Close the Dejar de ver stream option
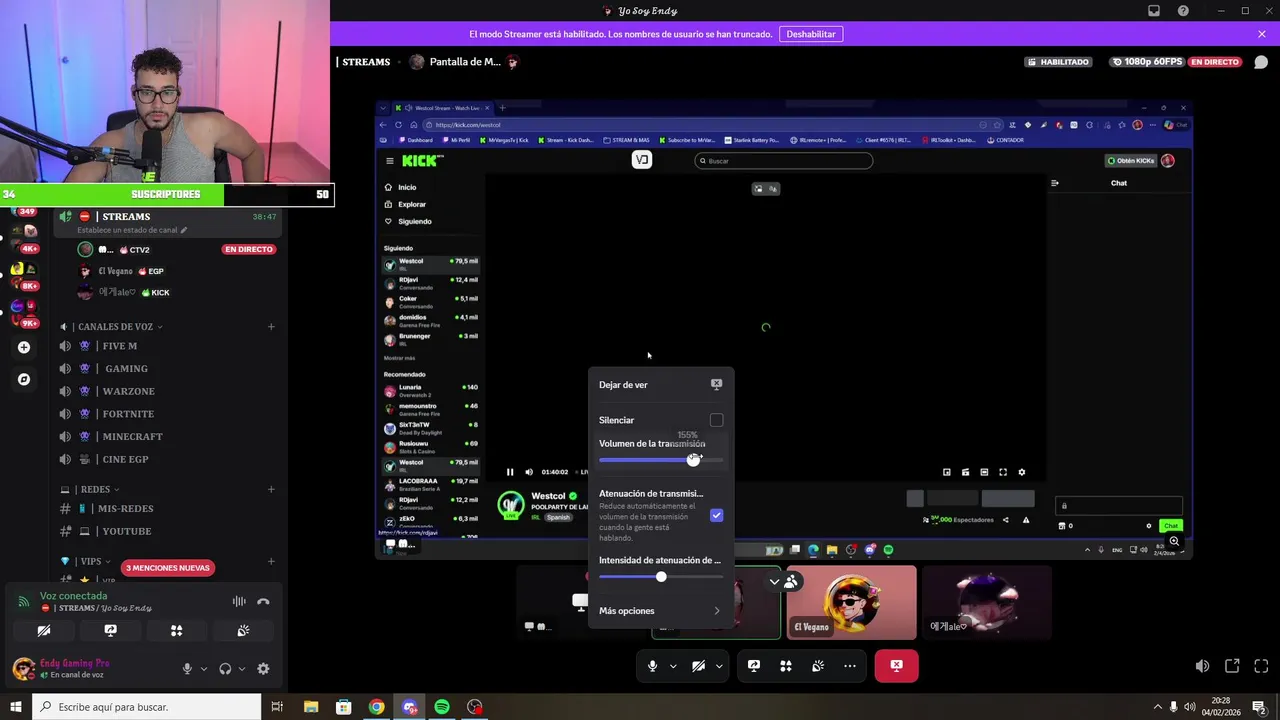The height and width of the screenshot is (720, 1280). [x=660, y=385]
